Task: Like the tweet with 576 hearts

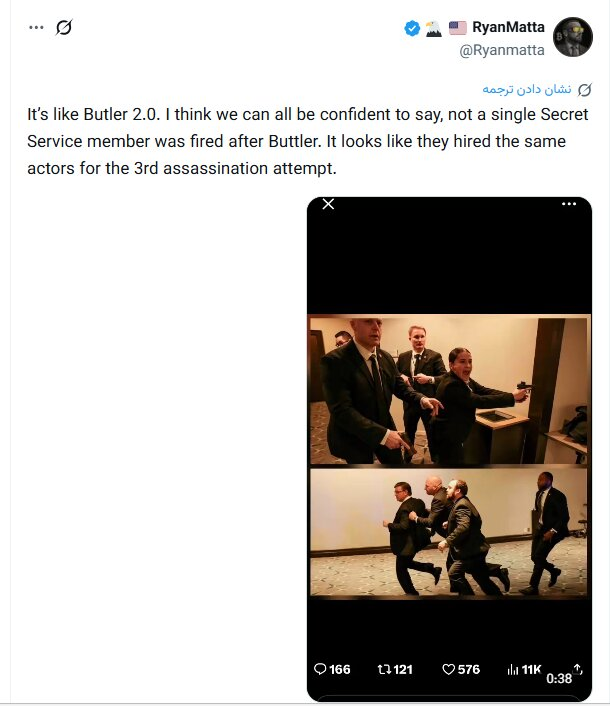Action: pyautogui.click(x=461, y=670)
